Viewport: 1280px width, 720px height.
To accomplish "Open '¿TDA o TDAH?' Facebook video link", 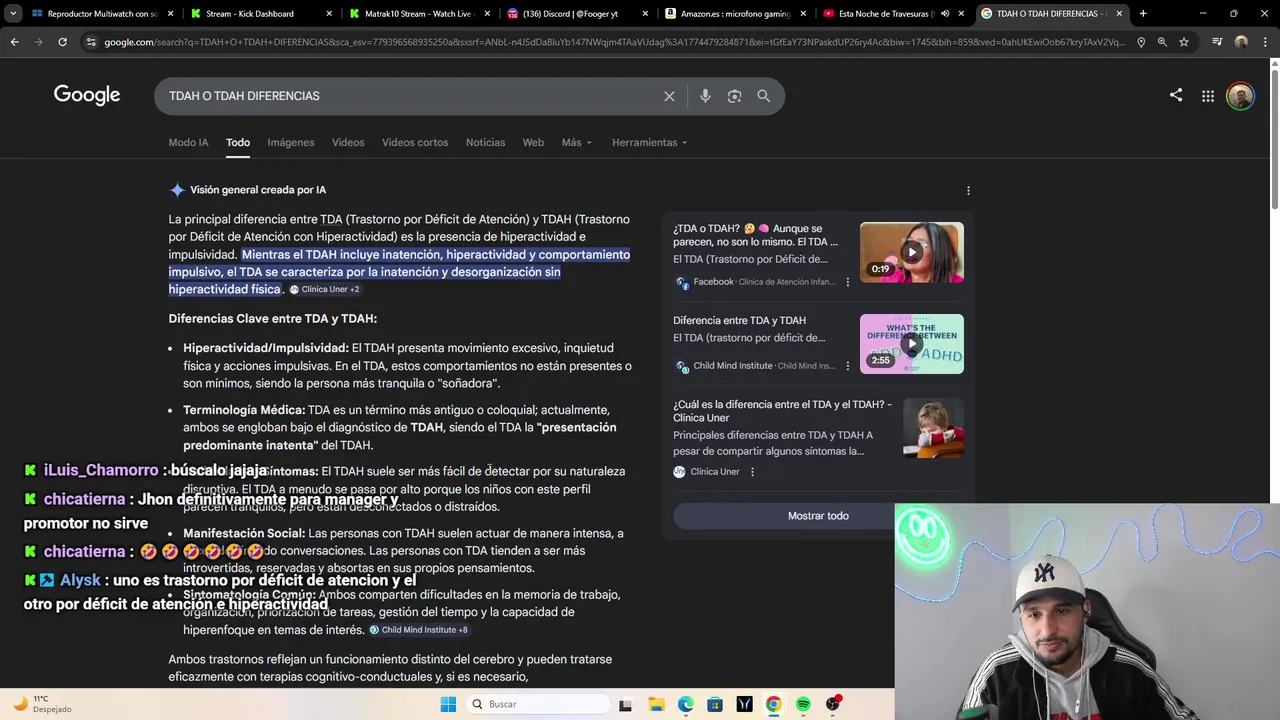I will [755, 235].
